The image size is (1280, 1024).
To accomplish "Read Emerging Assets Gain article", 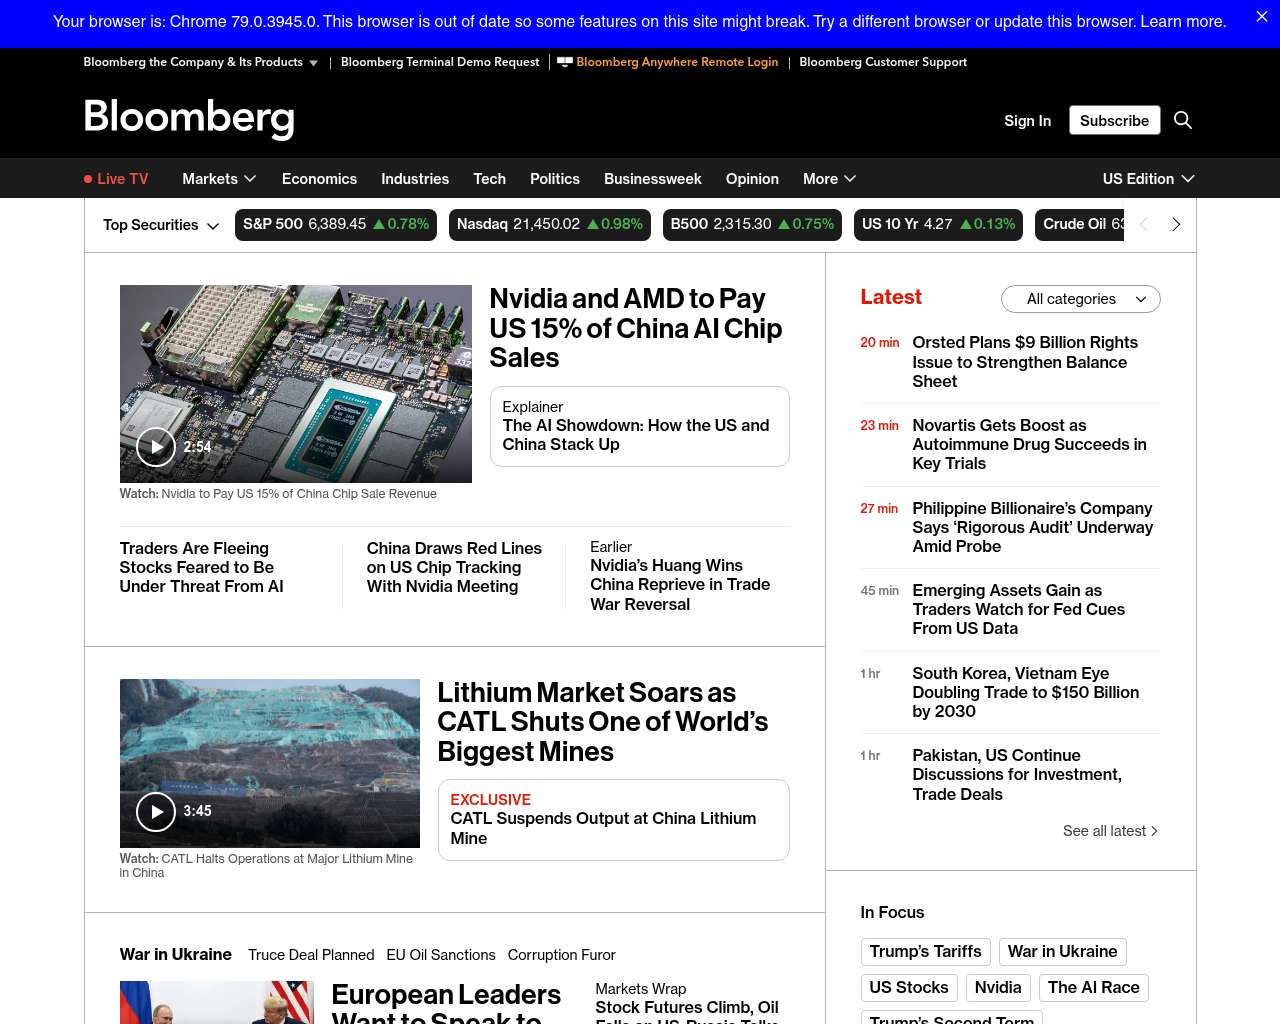I will point(1018,609).
